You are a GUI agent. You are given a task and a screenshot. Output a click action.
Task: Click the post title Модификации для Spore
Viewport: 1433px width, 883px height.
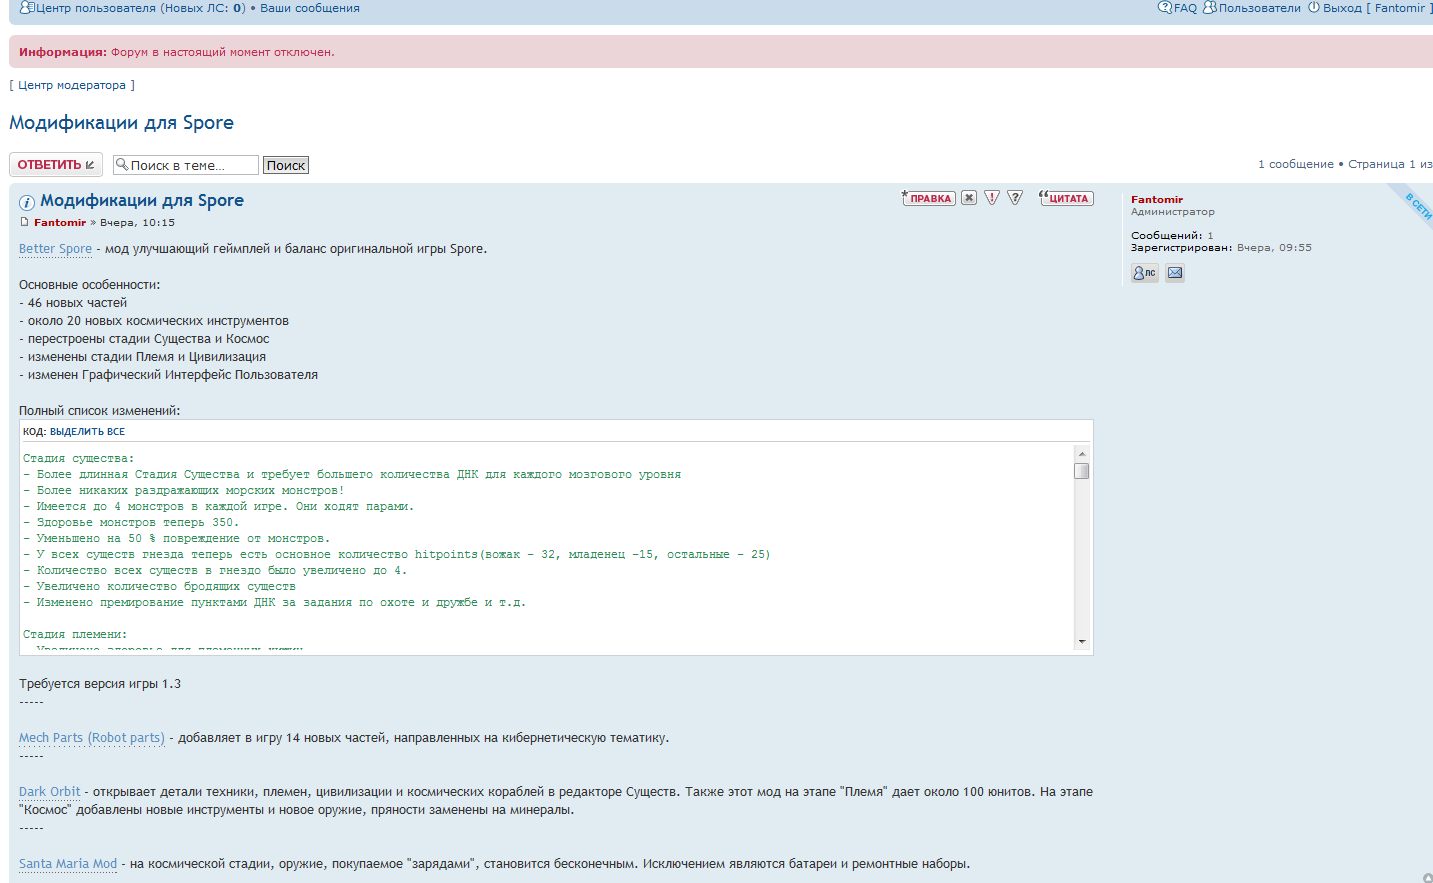pos(142,200)
